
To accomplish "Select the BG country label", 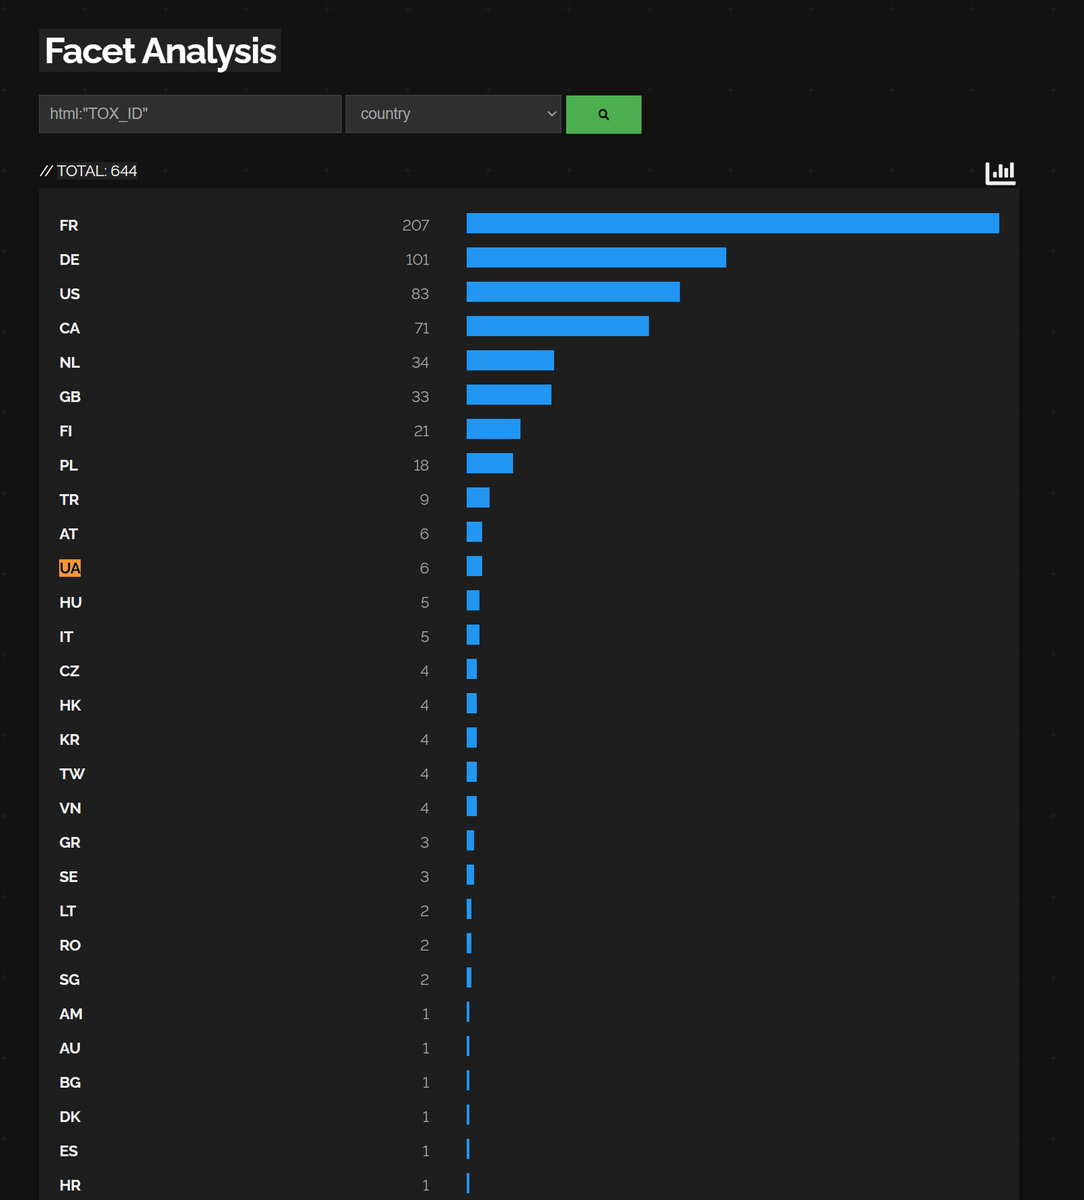I will pyautogui.click(x=70, y=1082).
